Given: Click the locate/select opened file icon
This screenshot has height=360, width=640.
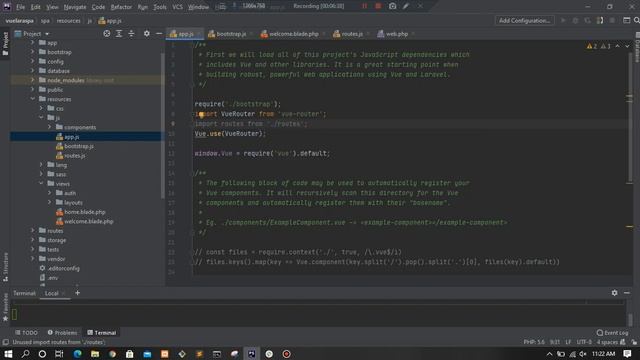Looking at the screenshot, I should (107, 33).
